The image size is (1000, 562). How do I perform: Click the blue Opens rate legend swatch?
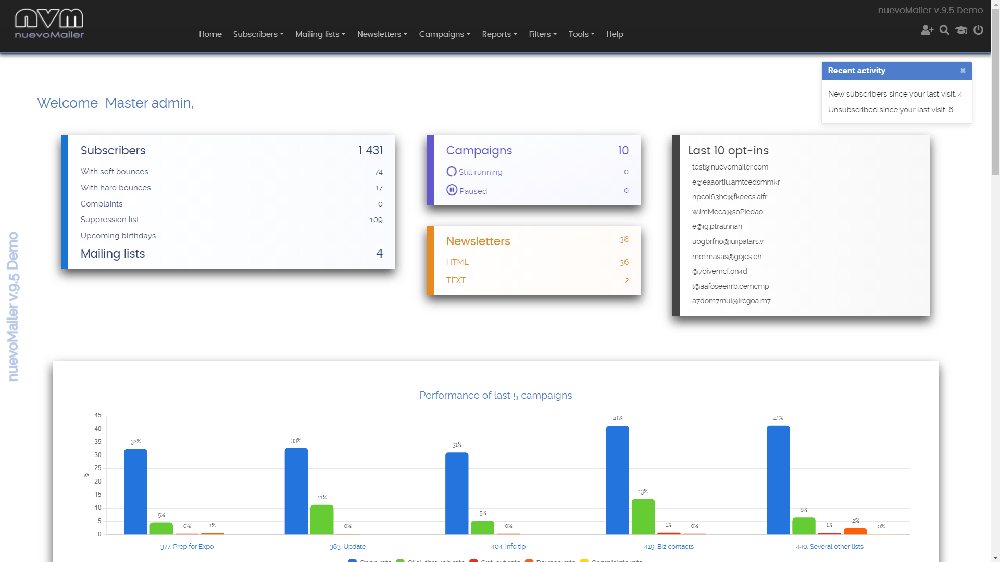[352, 560]
